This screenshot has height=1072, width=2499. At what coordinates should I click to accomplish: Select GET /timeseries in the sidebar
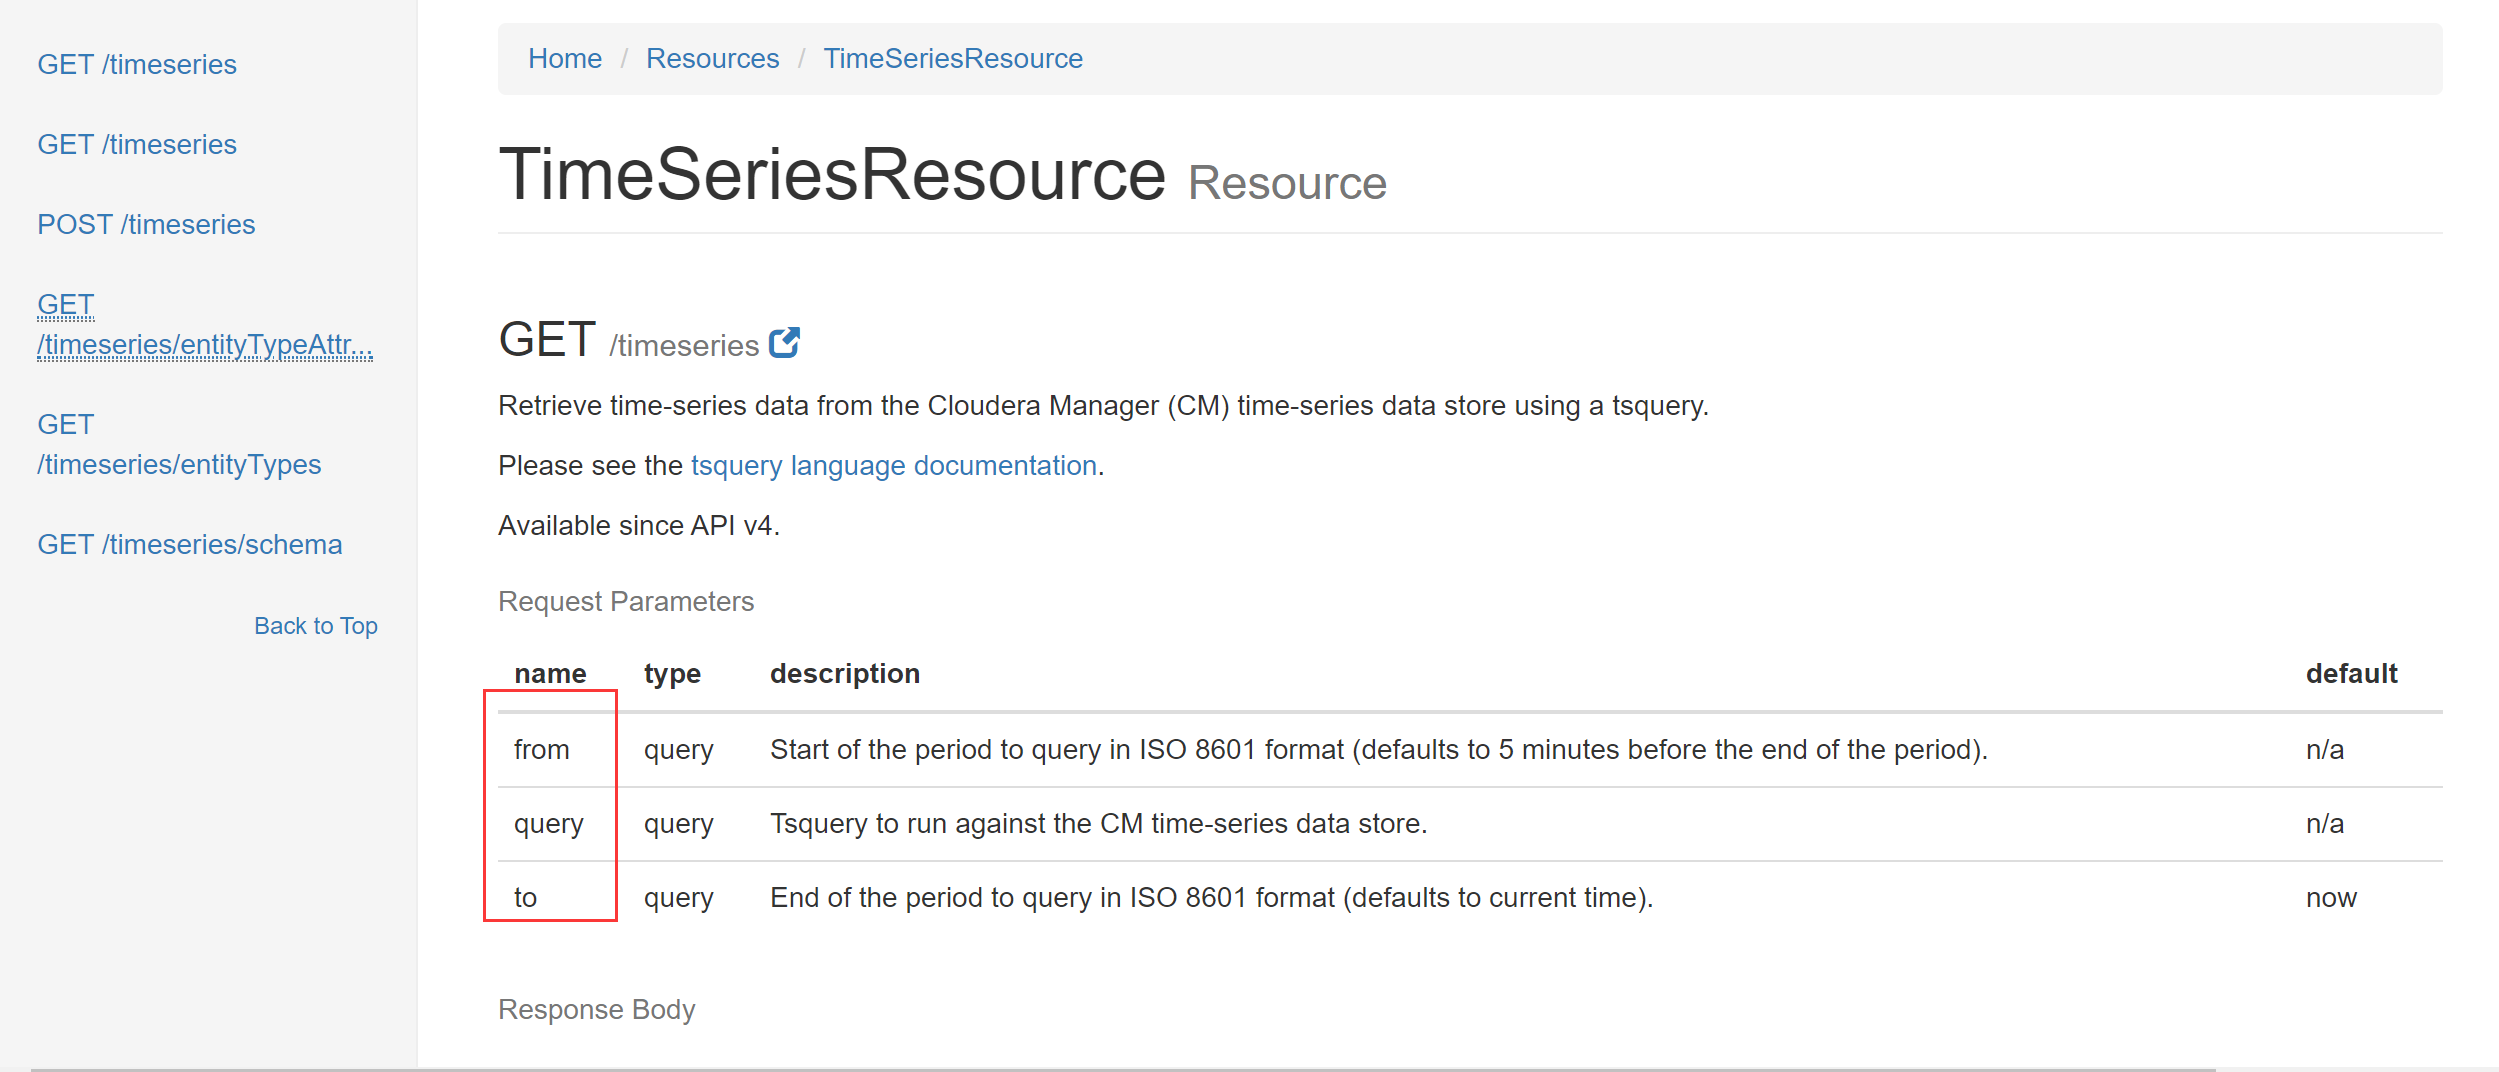pyautogui.click(x=137, y=64)
